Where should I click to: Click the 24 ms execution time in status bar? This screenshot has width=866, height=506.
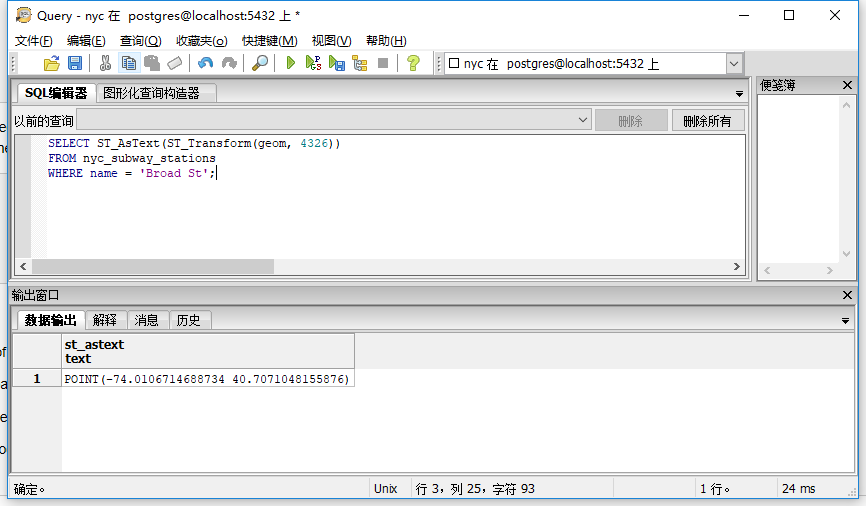click(799, 489)
